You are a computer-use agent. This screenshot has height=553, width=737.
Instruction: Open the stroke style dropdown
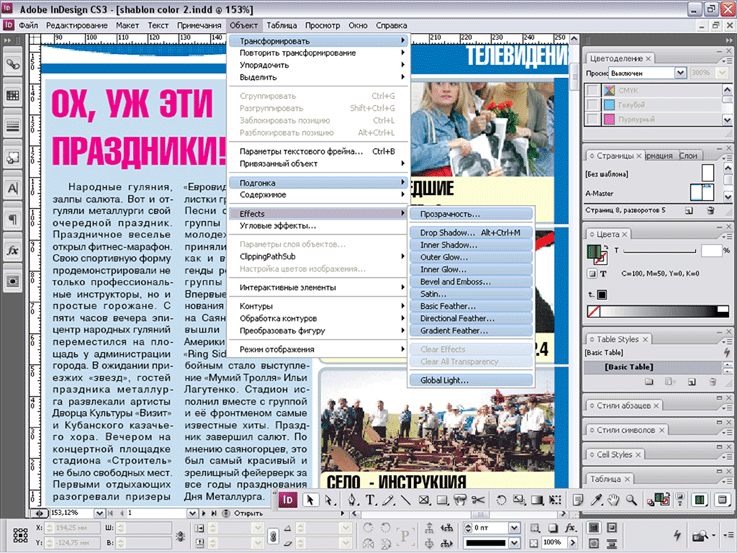[x=514, y=543]
